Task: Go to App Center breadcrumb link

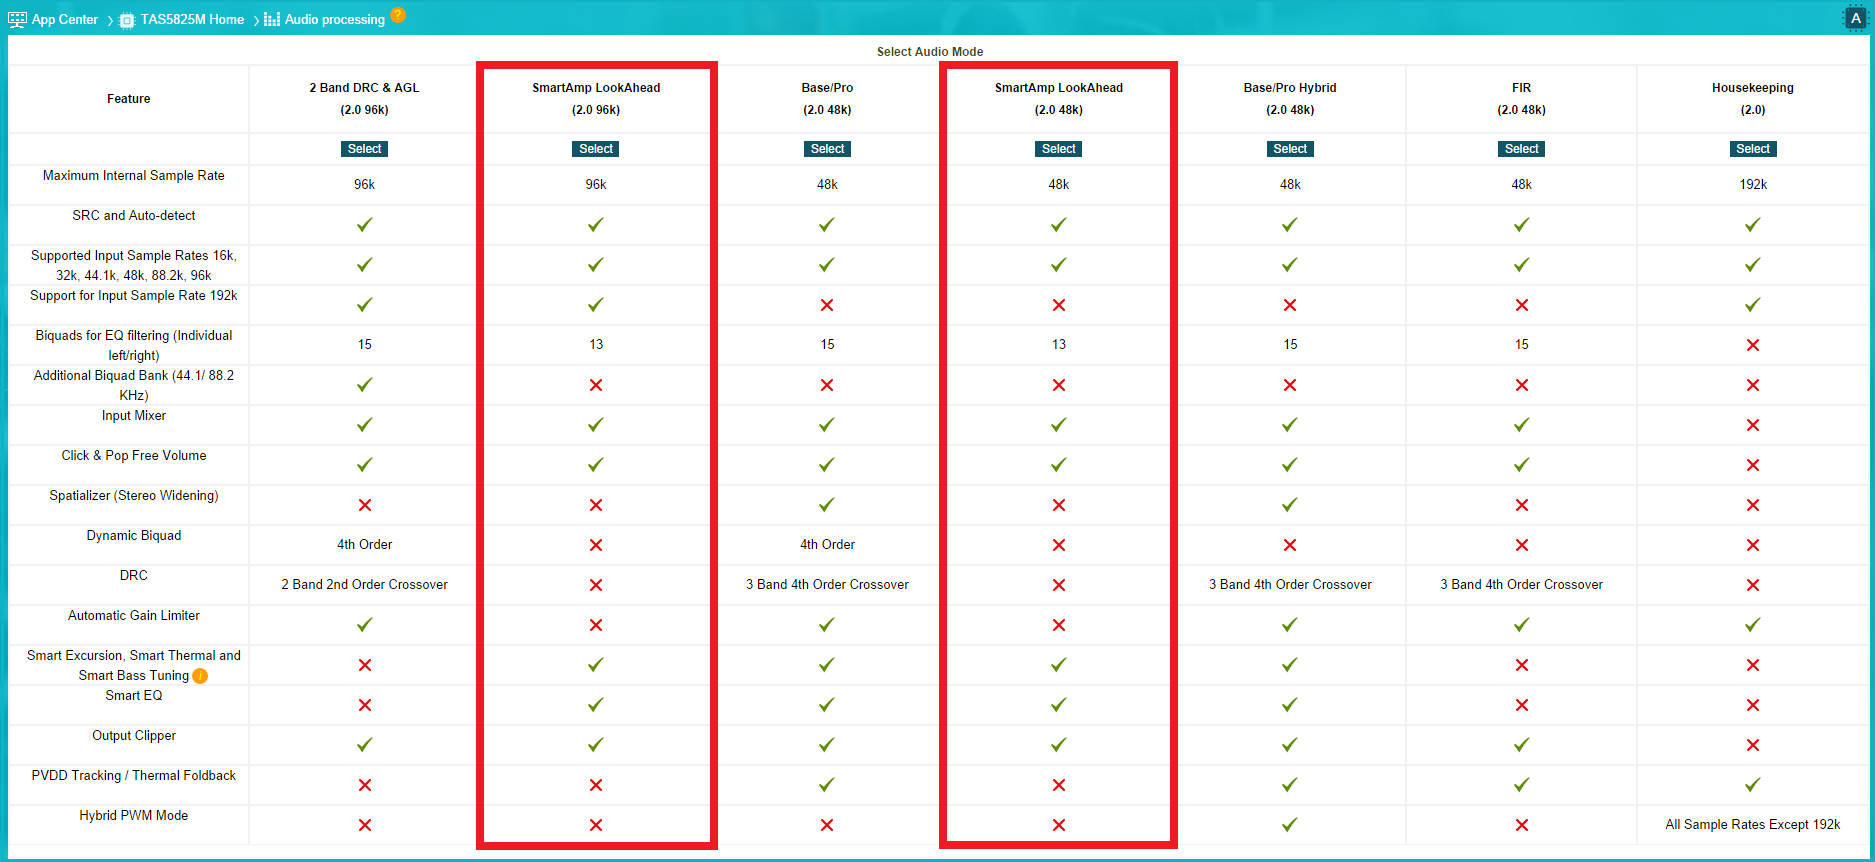Action: 65,20
